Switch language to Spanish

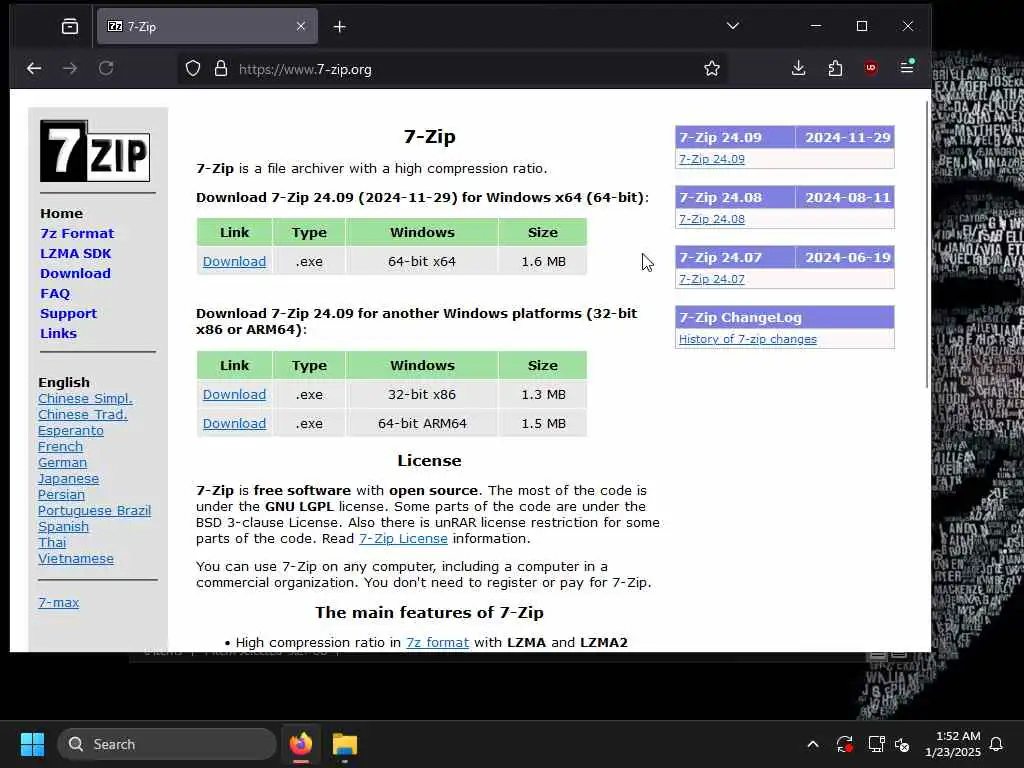coord(63,526)
